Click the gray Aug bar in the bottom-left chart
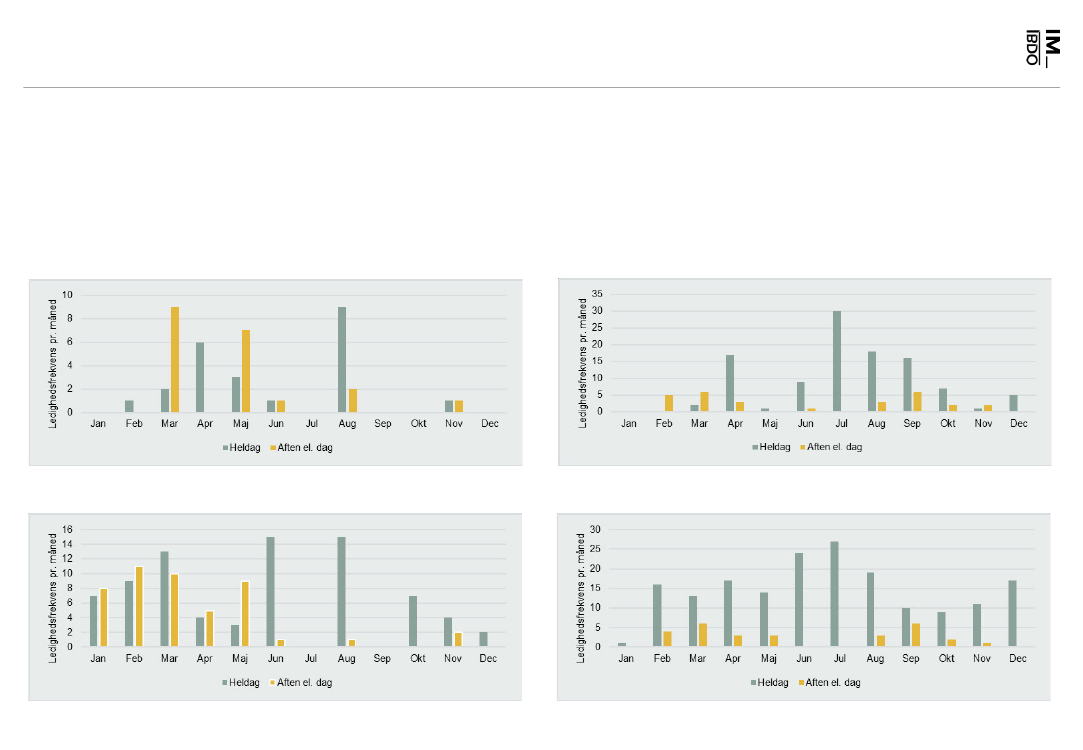Viewport: 1083px width, 750px height. [342, 592]
